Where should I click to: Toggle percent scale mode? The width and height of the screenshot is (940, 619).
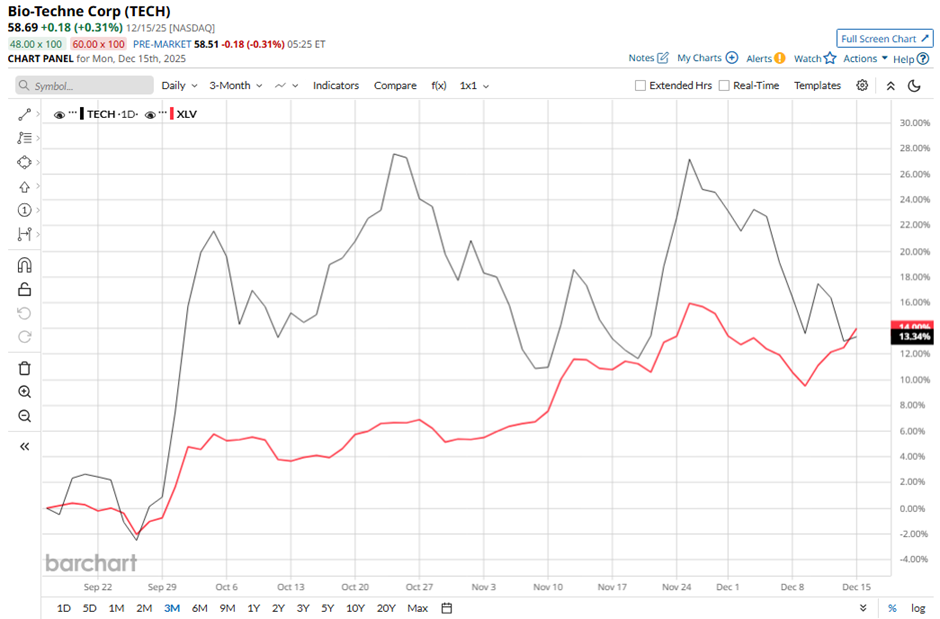892,608
